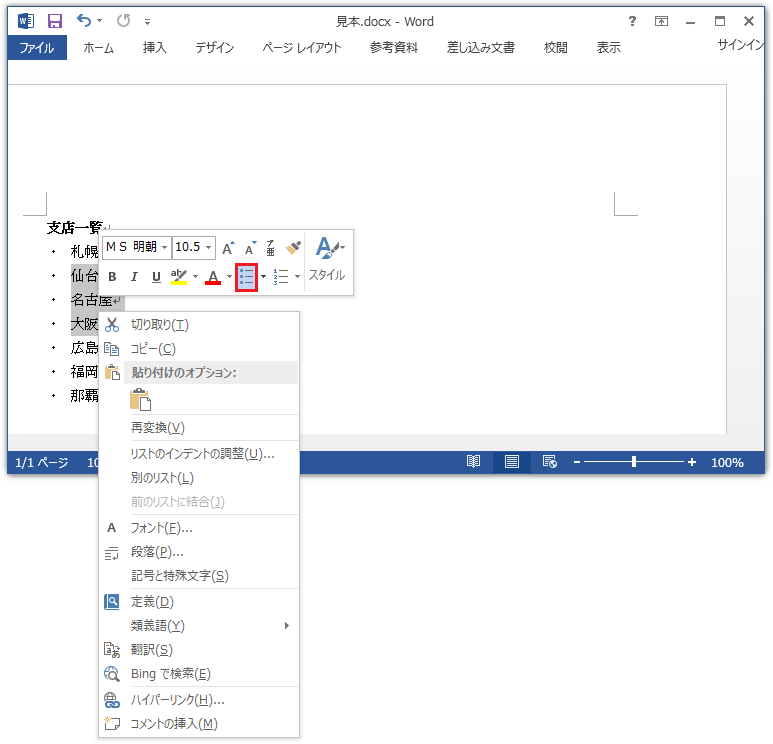Click the zoom slider handle in the status bar
The image size is (773, 744).
coord(634,462)
